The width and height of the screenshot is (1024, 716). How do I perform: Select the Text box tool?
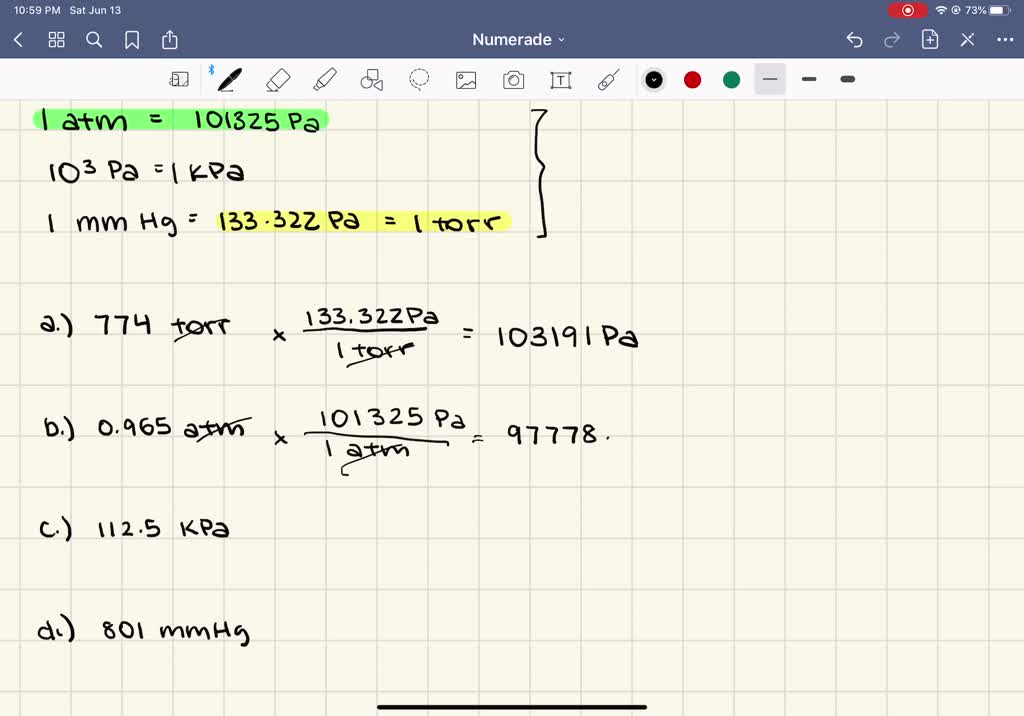(x=561, y=80)
